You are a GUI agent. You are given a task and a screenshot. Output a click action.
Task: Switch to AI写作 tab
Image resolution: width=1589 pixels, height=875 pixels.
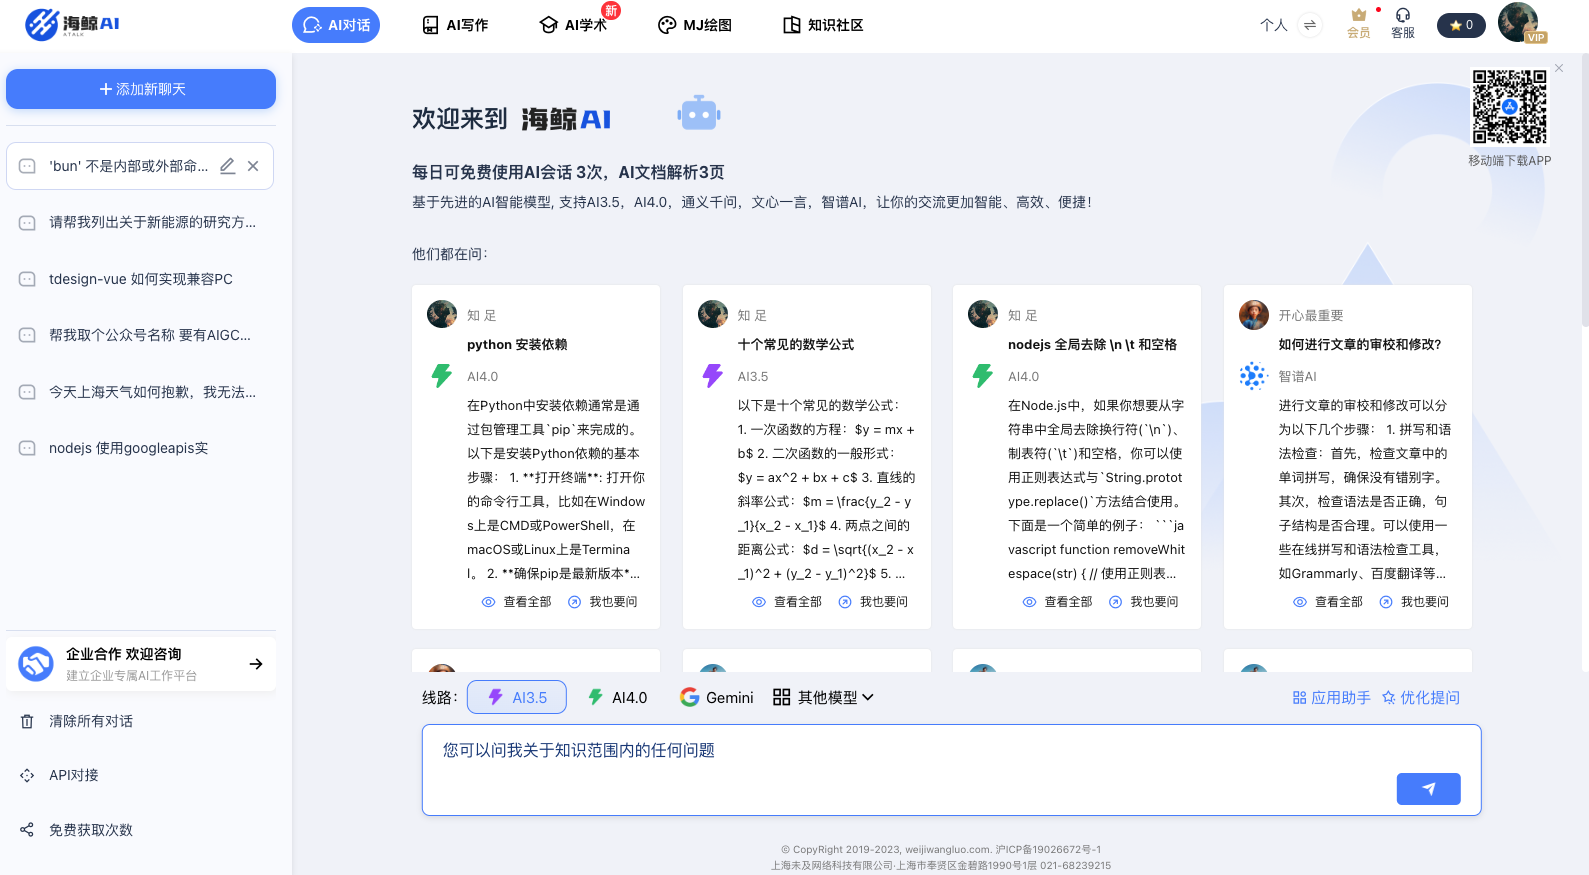tap(455, 25)
